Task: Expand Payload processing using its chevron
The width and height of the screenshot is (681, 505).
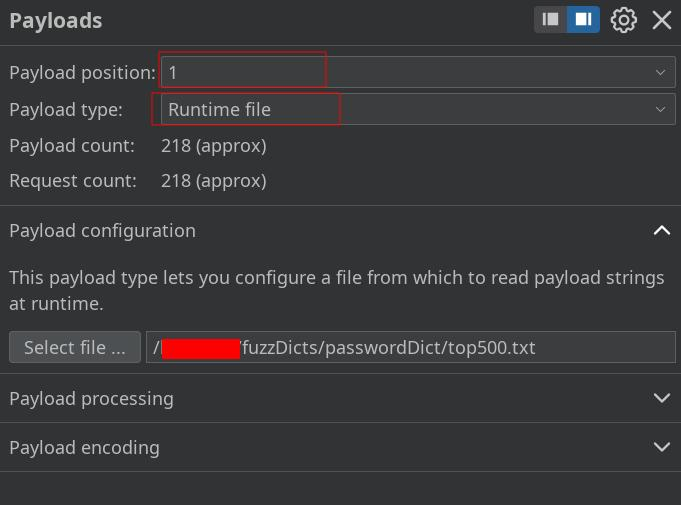Action: click(x=661, y=398)
